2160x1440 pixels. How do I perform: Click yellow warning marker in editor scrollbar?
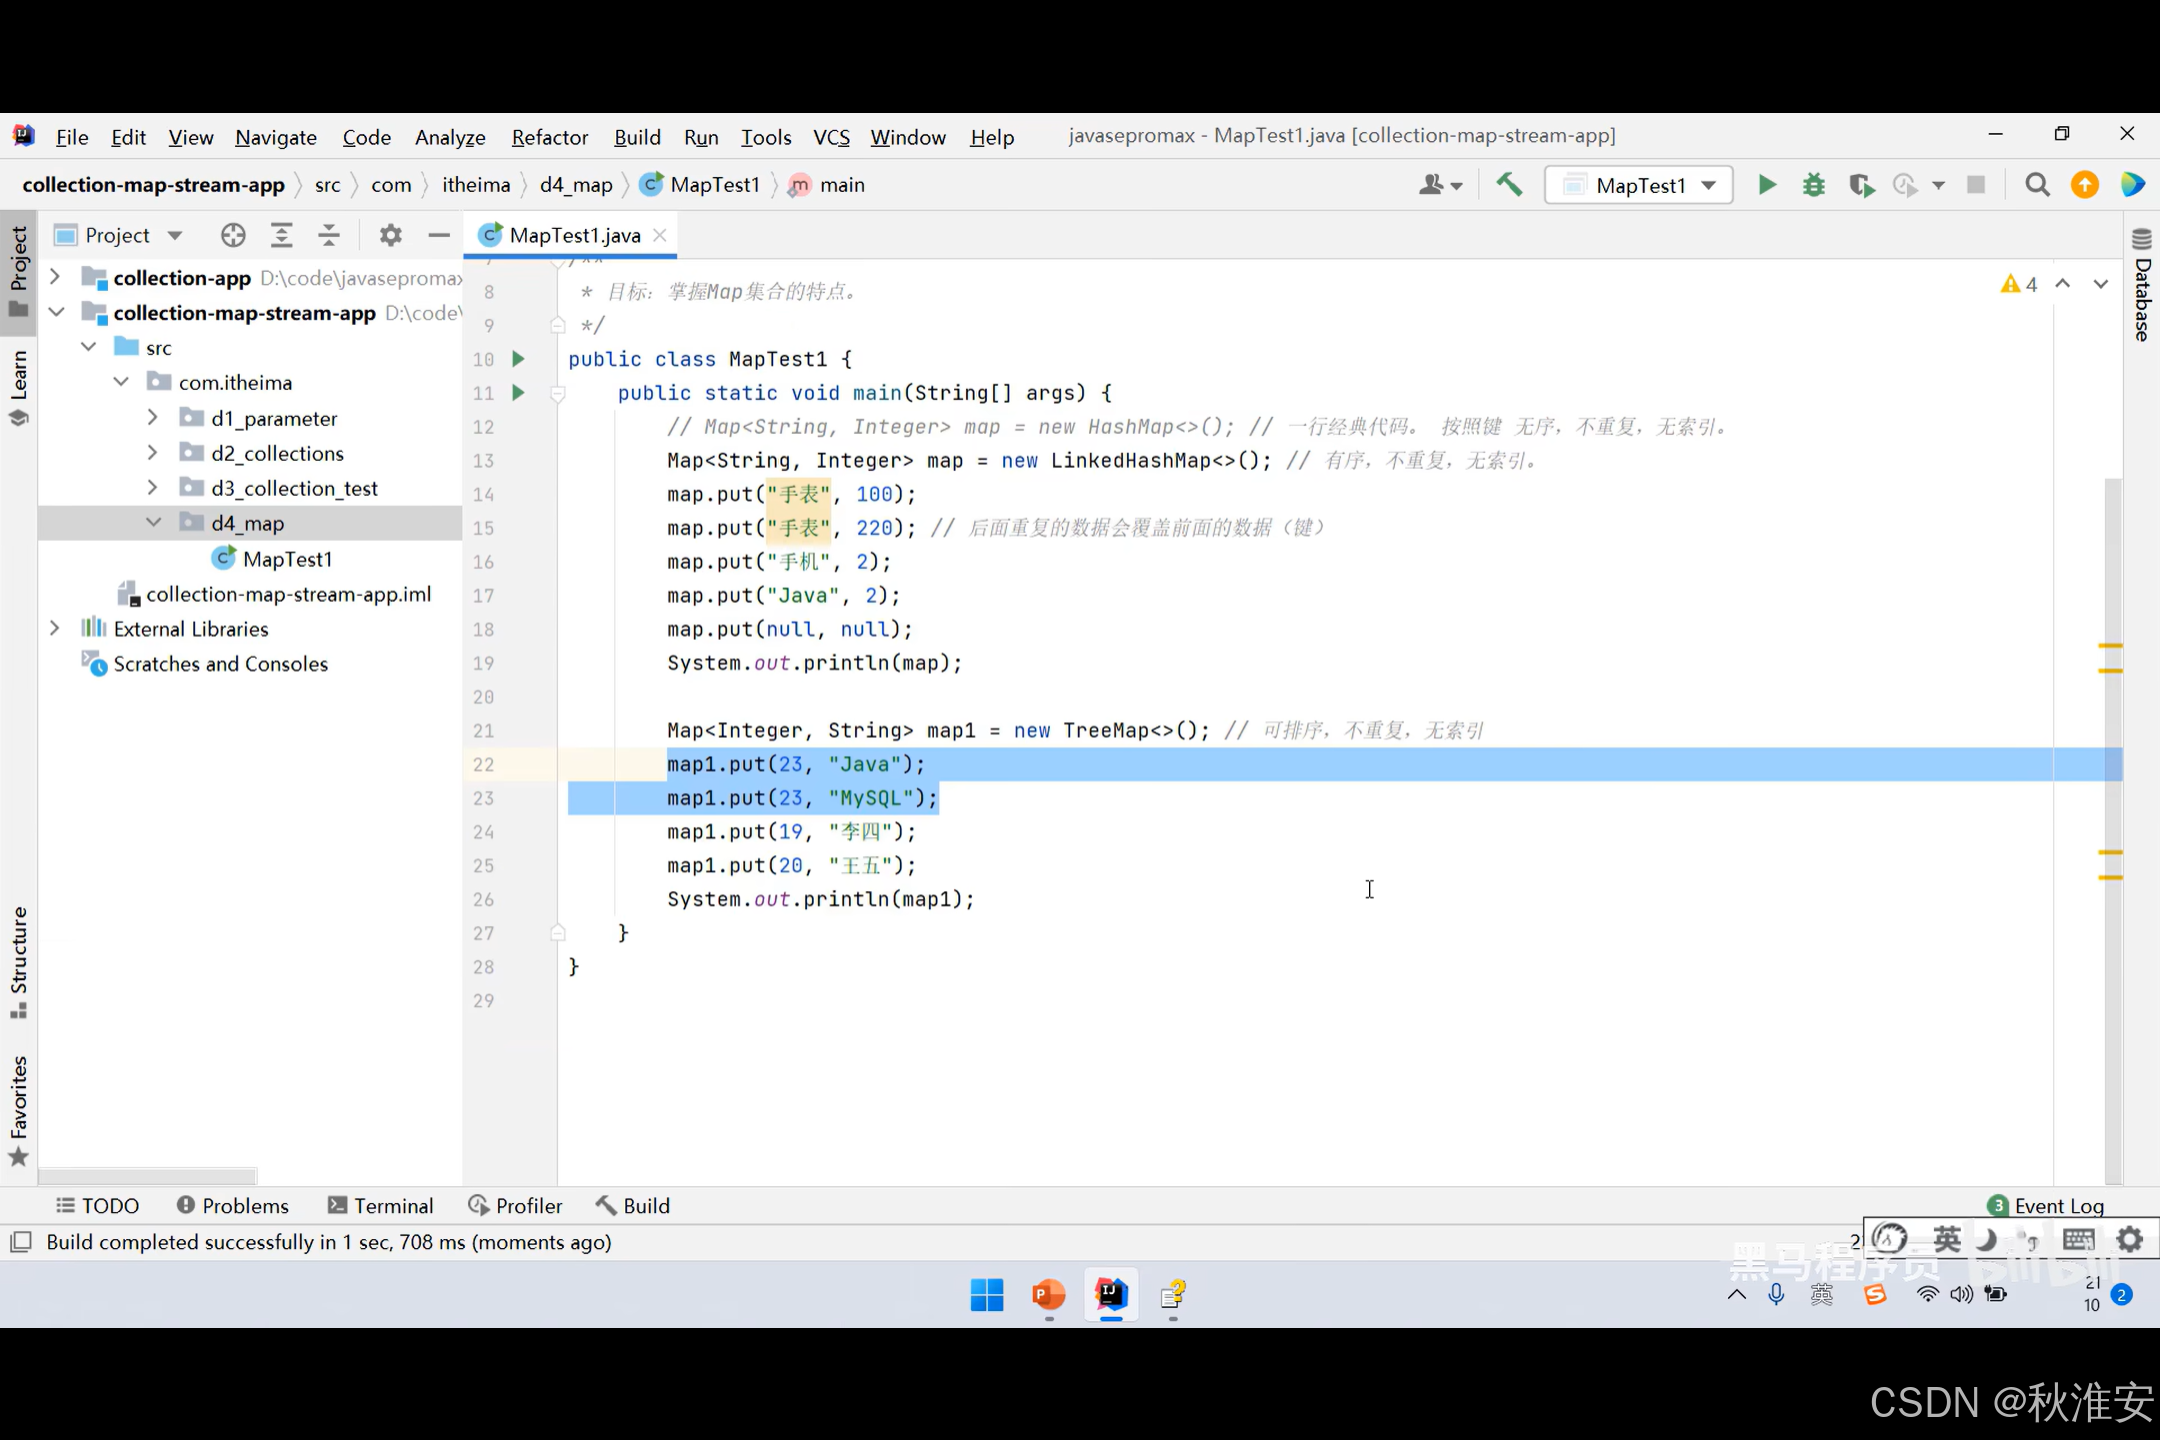[x=2110, y=646]
